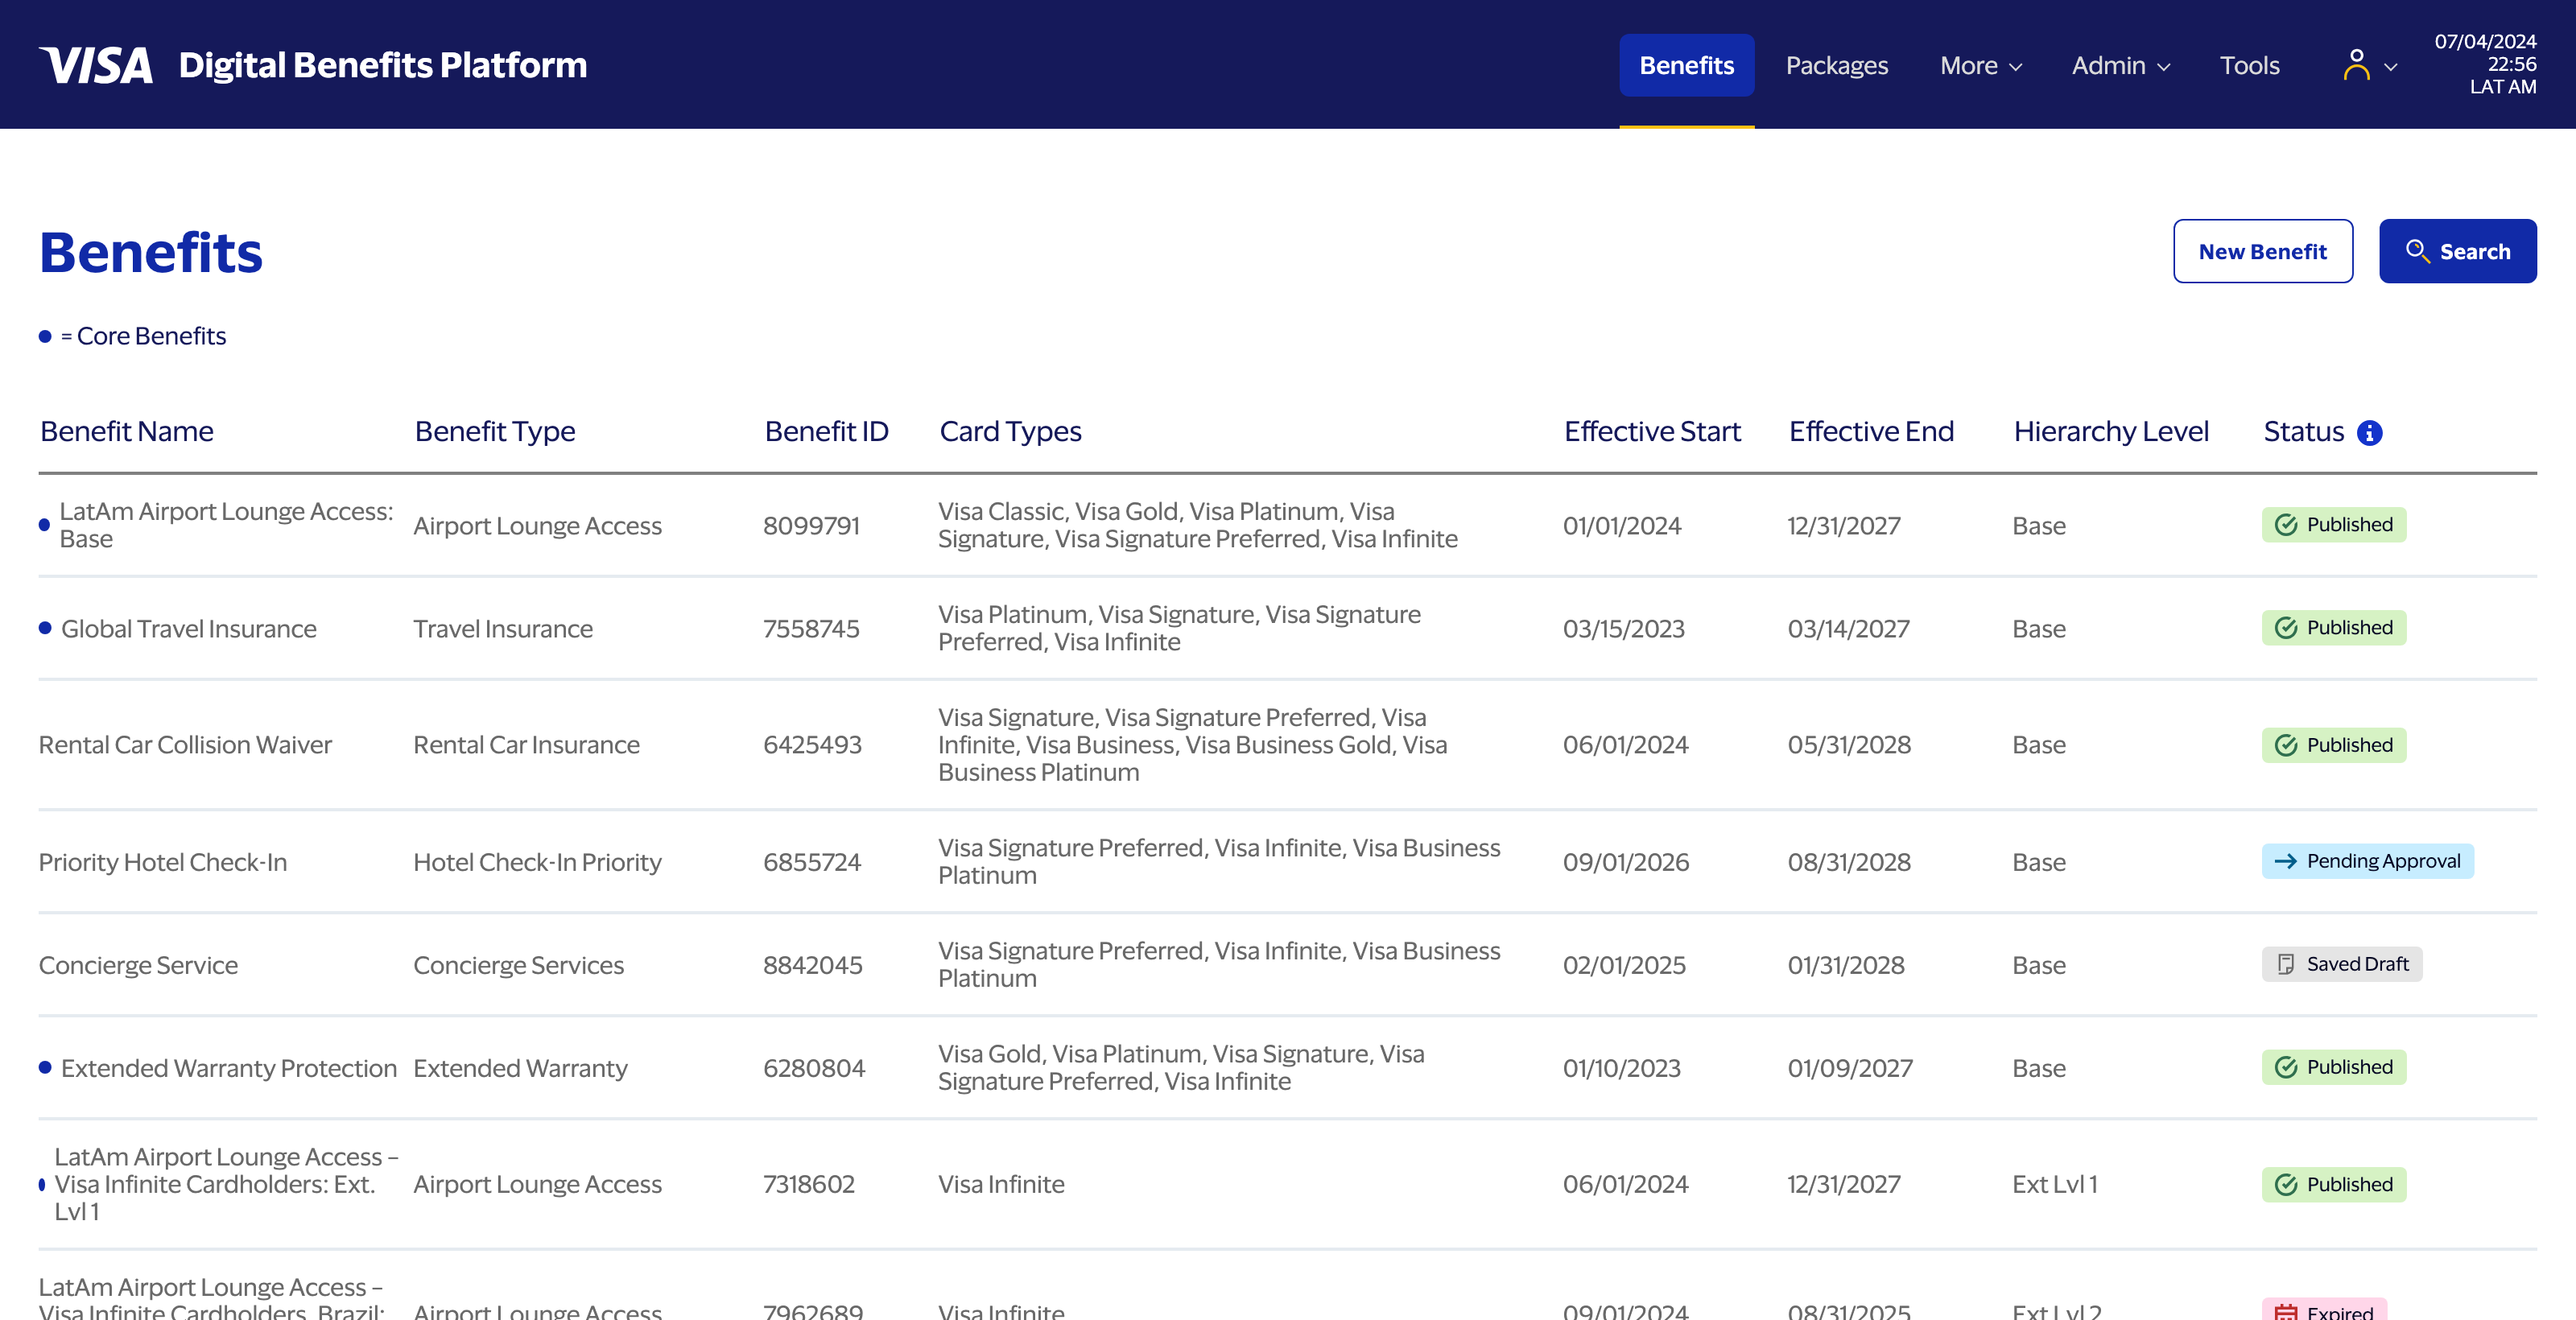The height and width of the screenshot is (1320, 2576).
Task: Expand the More menu
Action: tap(1981, 65)
